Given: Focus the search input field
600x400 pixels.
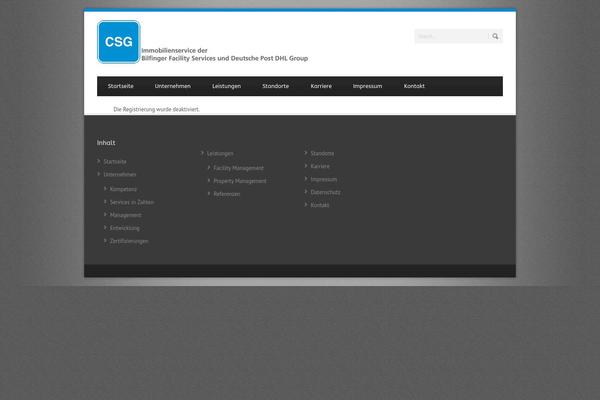Looking at the screenshot, I should point(452,36).
